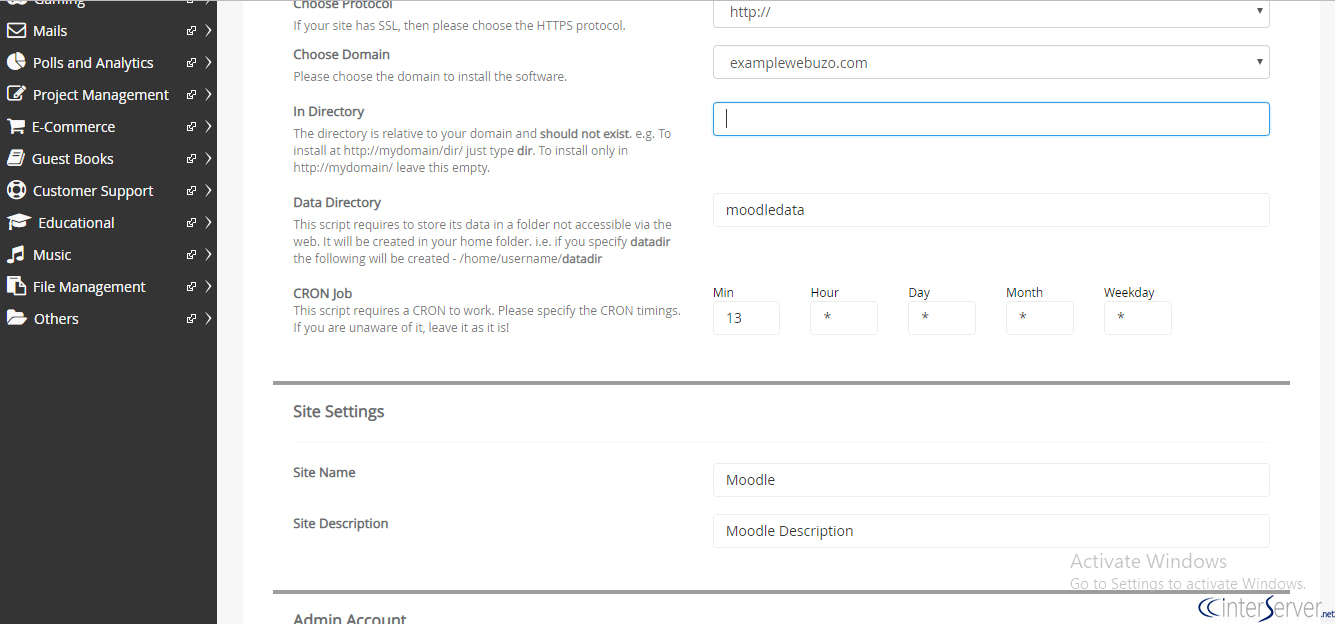Viewport: 1335px width, 624px height.
Task: Open Guest Books external link icon
Action: point(191,159)
